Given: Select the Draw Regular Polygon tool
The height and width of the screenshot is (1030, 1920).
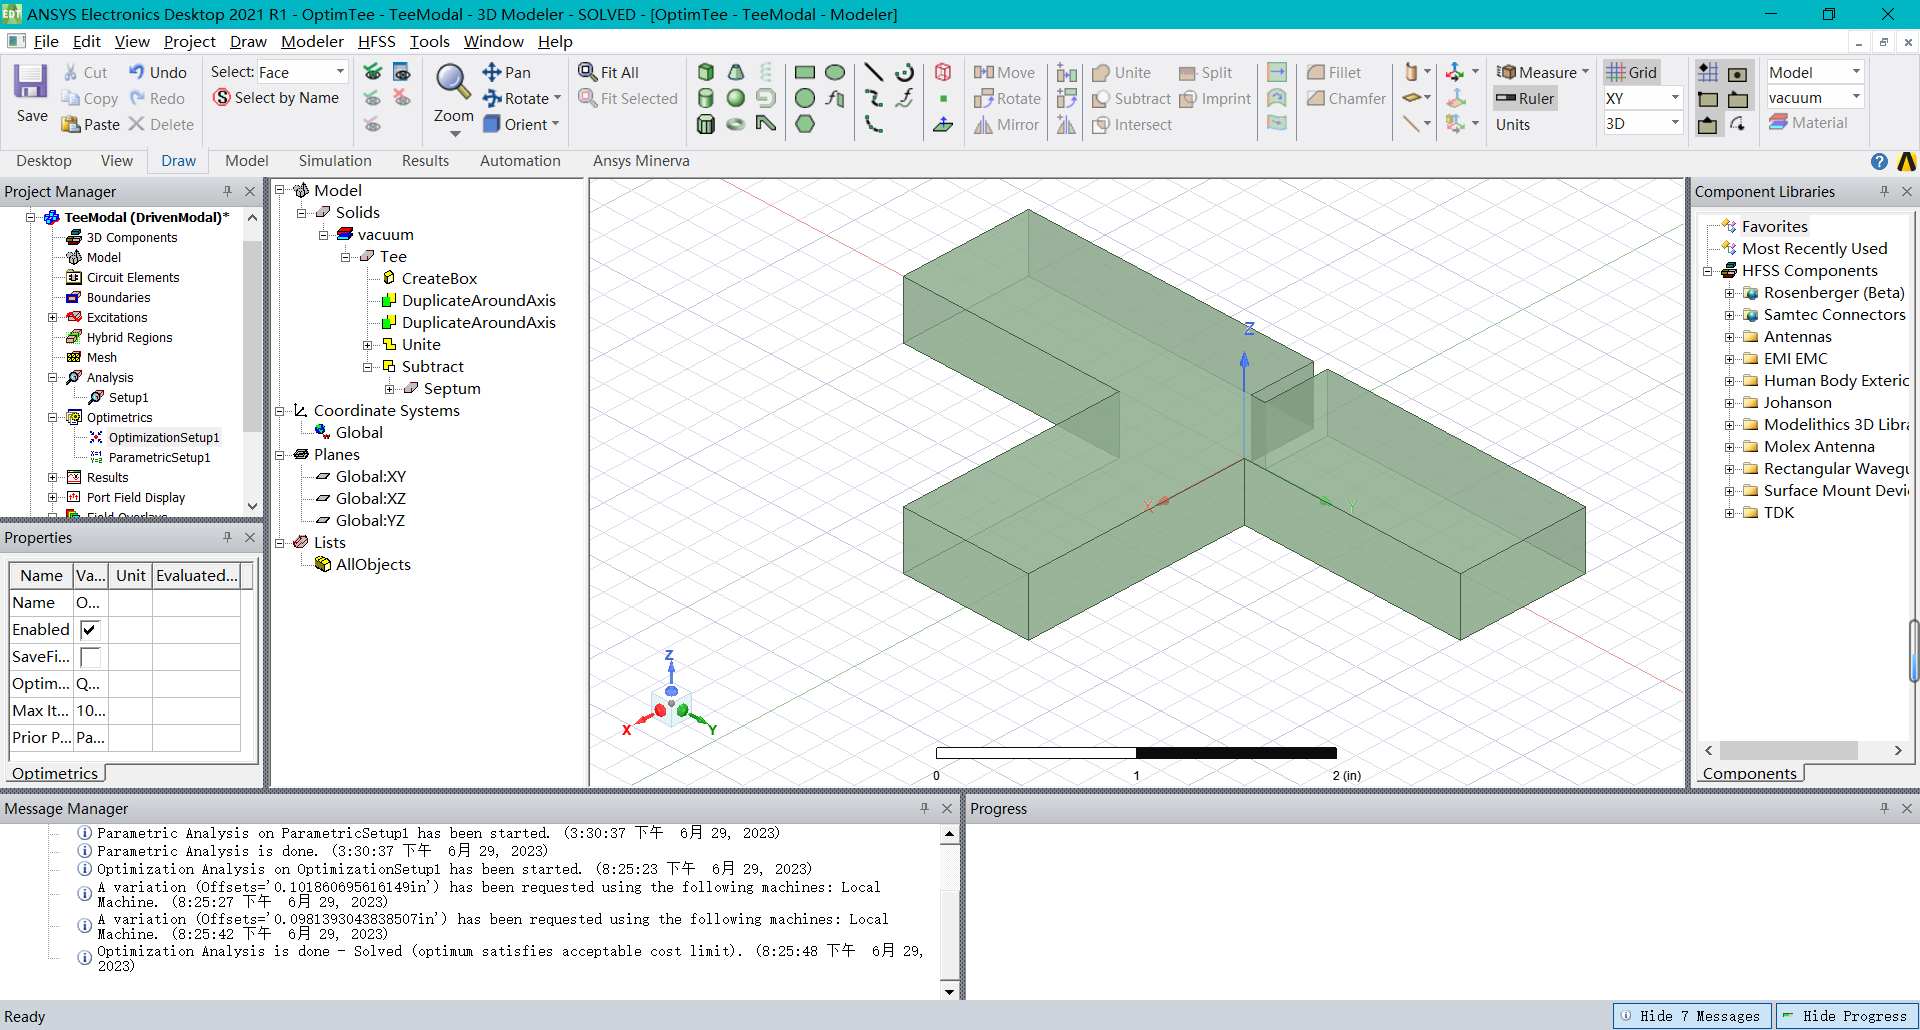Looking at the screenshot, I should pyautogui.click(x=805, y=124).
